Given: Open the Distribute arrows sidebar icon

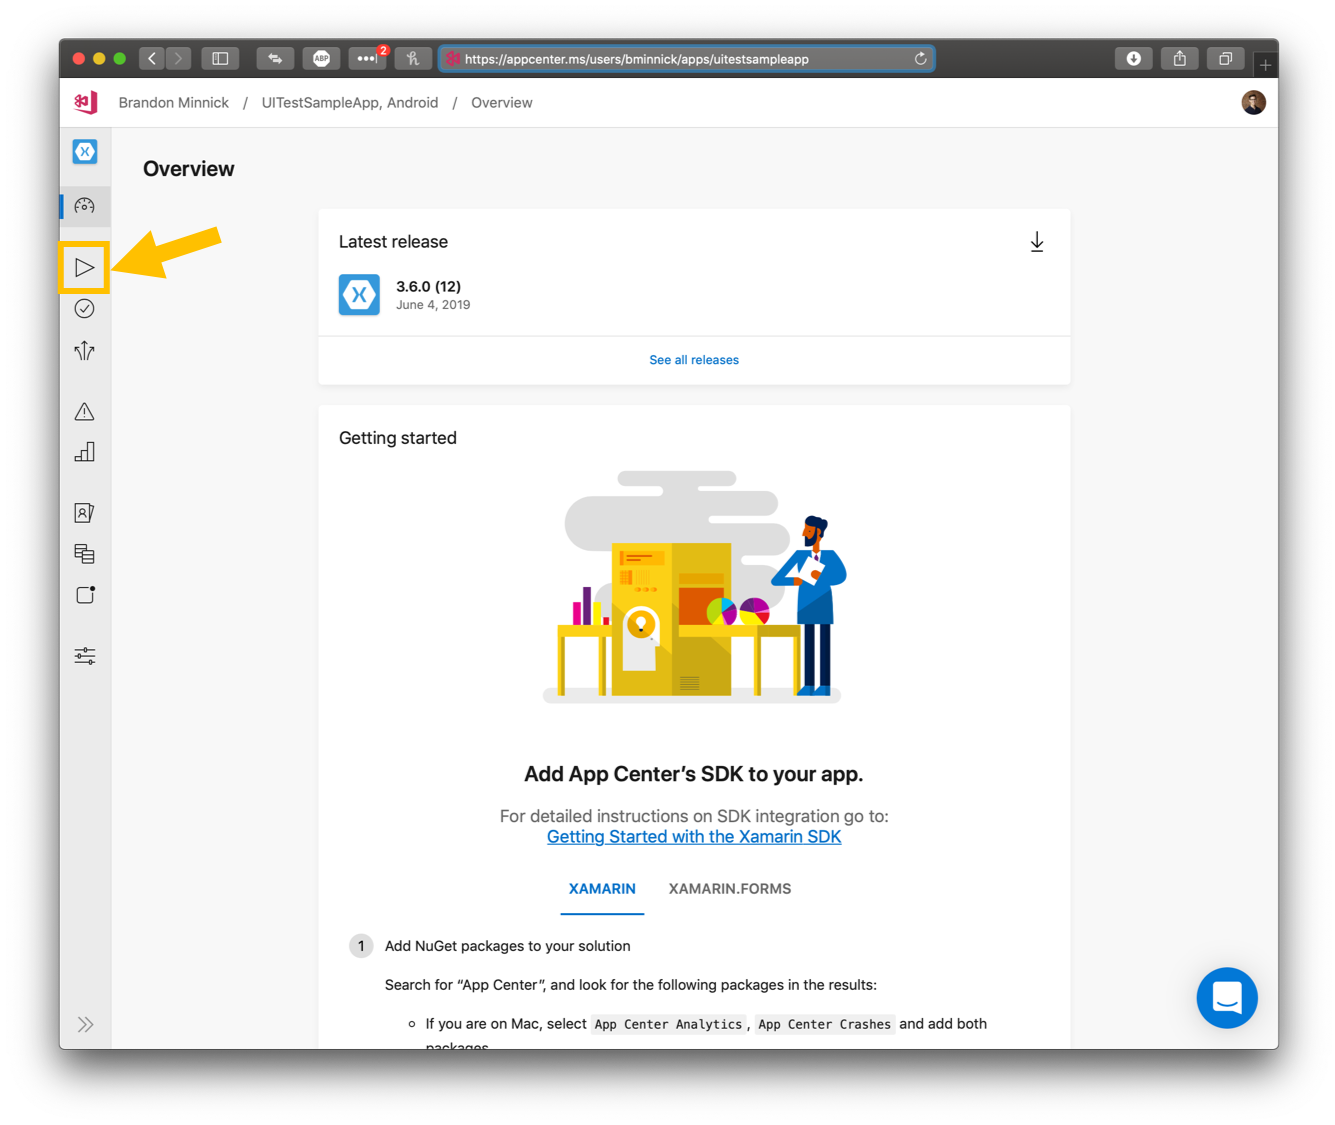Looking at the screenshot, I should coord(85,350).
